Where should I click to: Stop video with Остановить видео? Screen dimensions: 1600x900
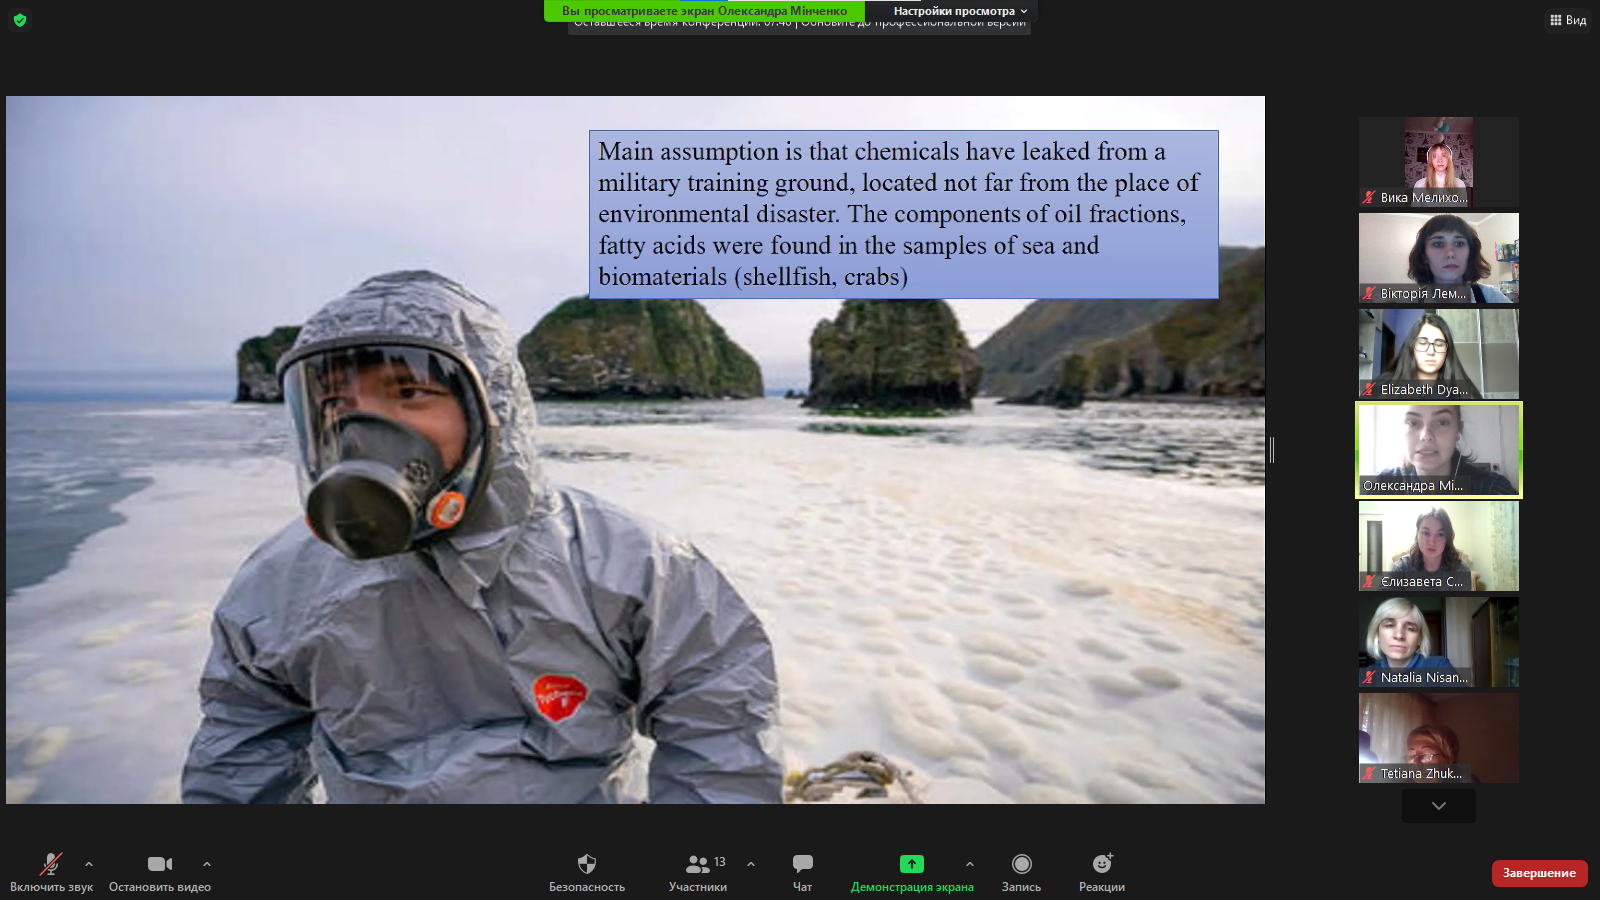click(160, 872)
